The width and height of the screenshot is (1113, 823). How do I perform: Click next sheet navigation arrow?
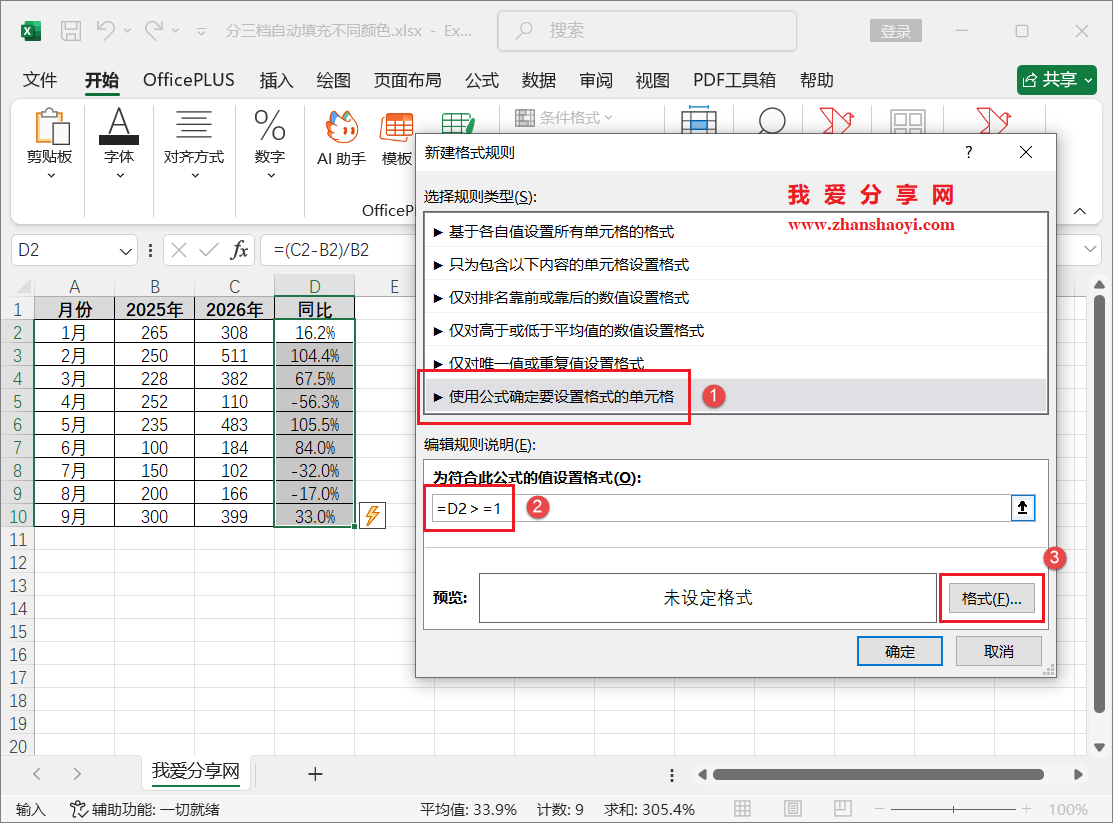pos(77,774)
